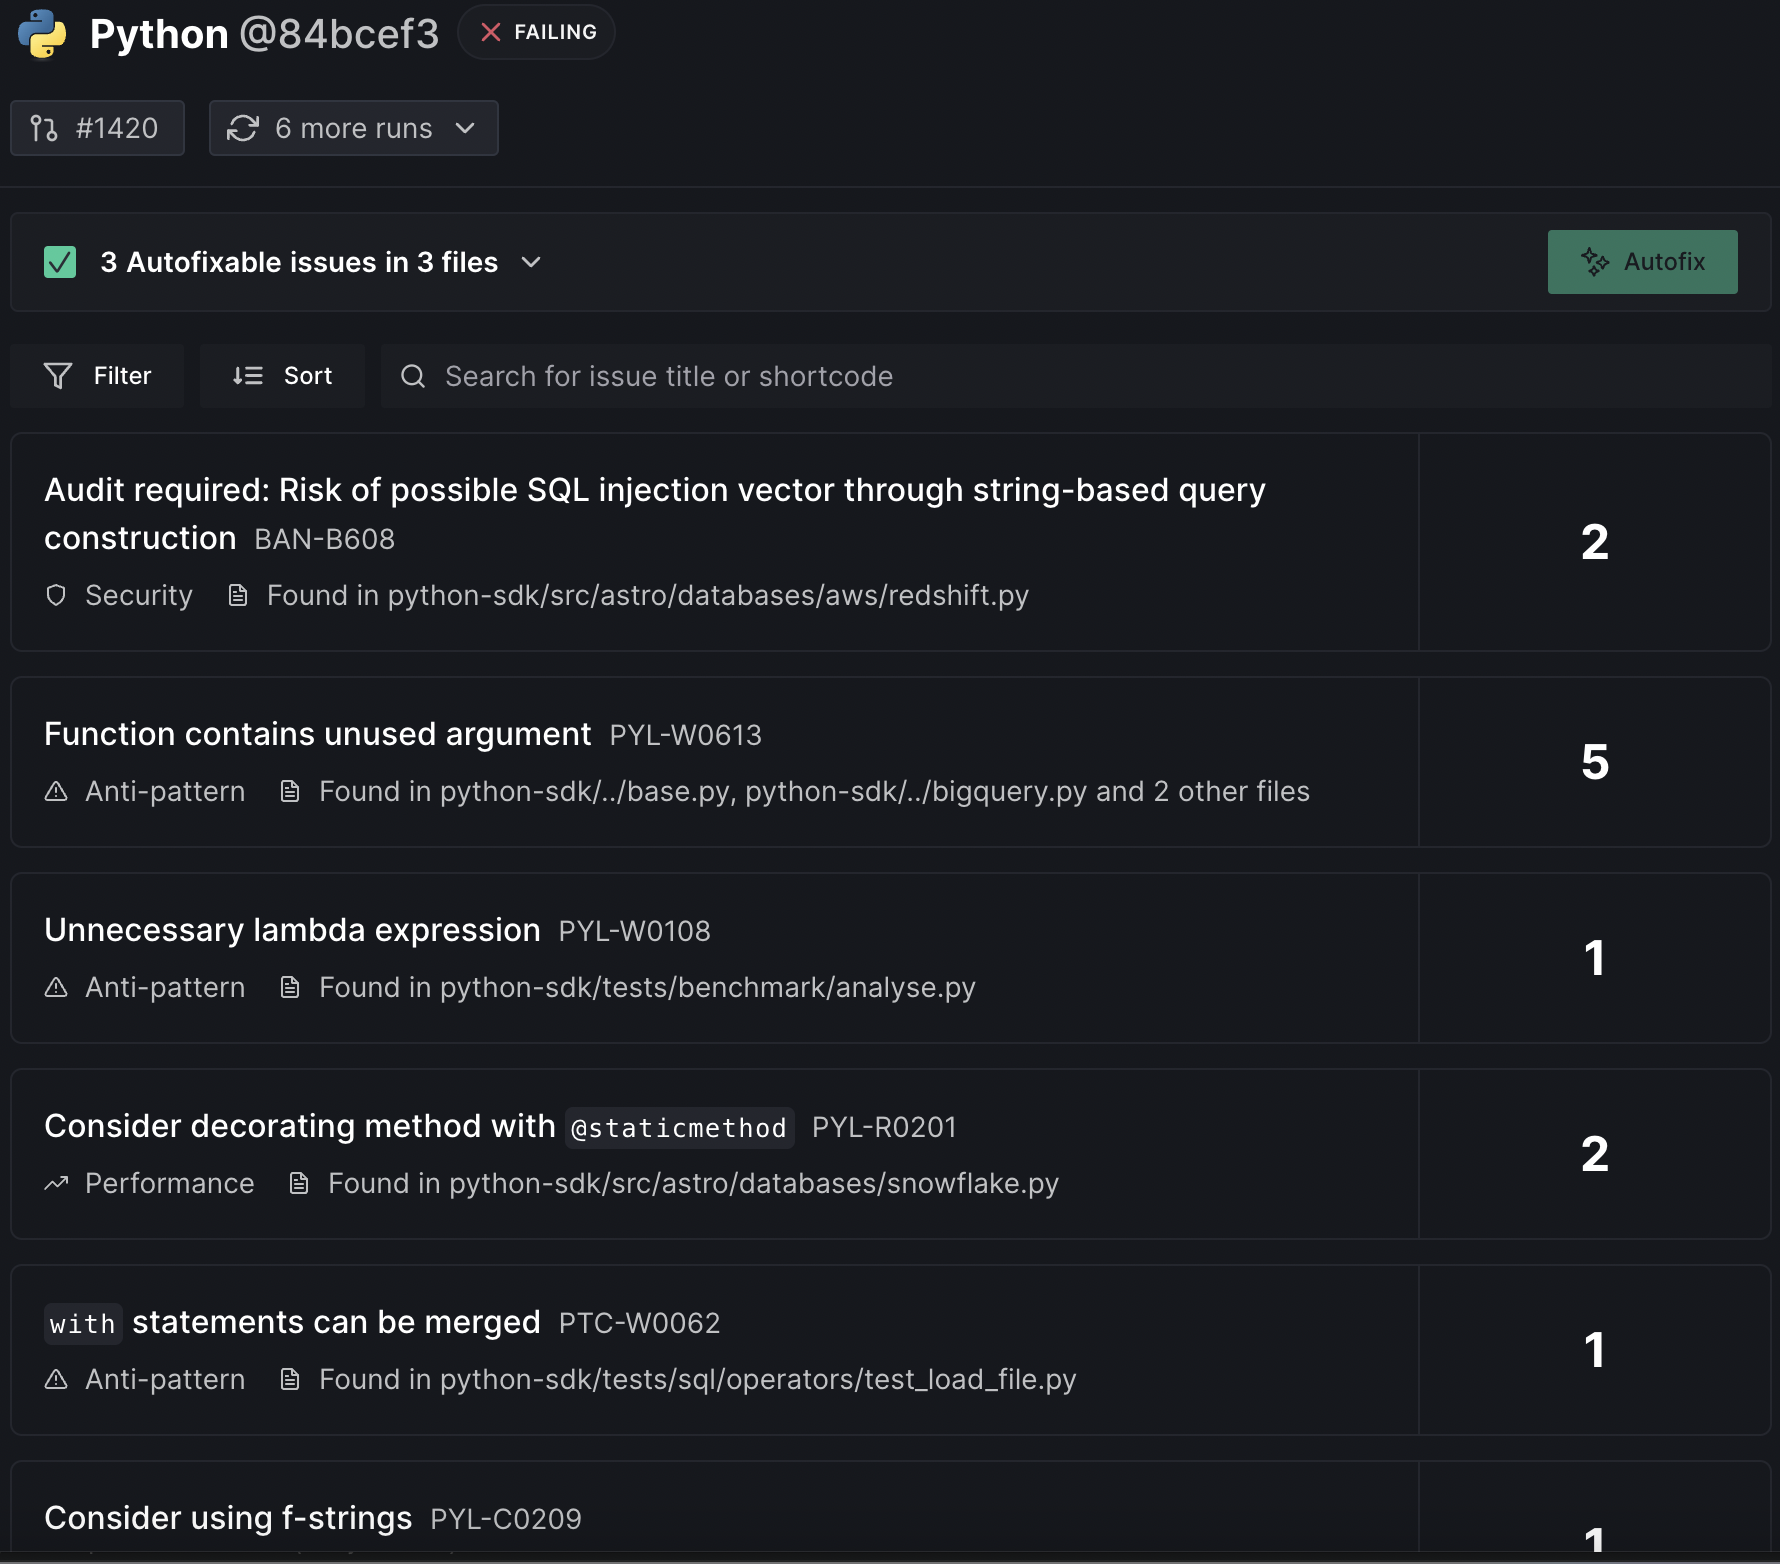This screenshot has width=1780, height=1564.
Task: Click the Sort order icon
Action: [248, 376]
